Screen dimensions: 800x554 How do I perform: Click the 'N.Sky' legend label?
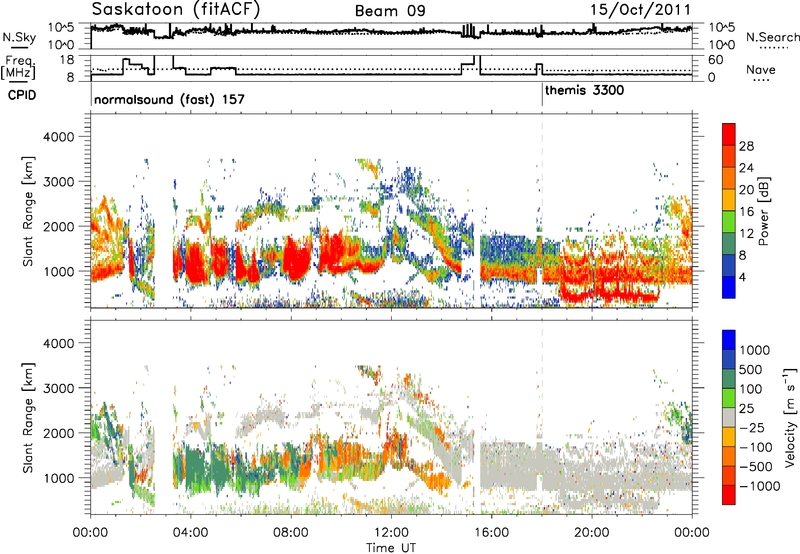(19, 37)
